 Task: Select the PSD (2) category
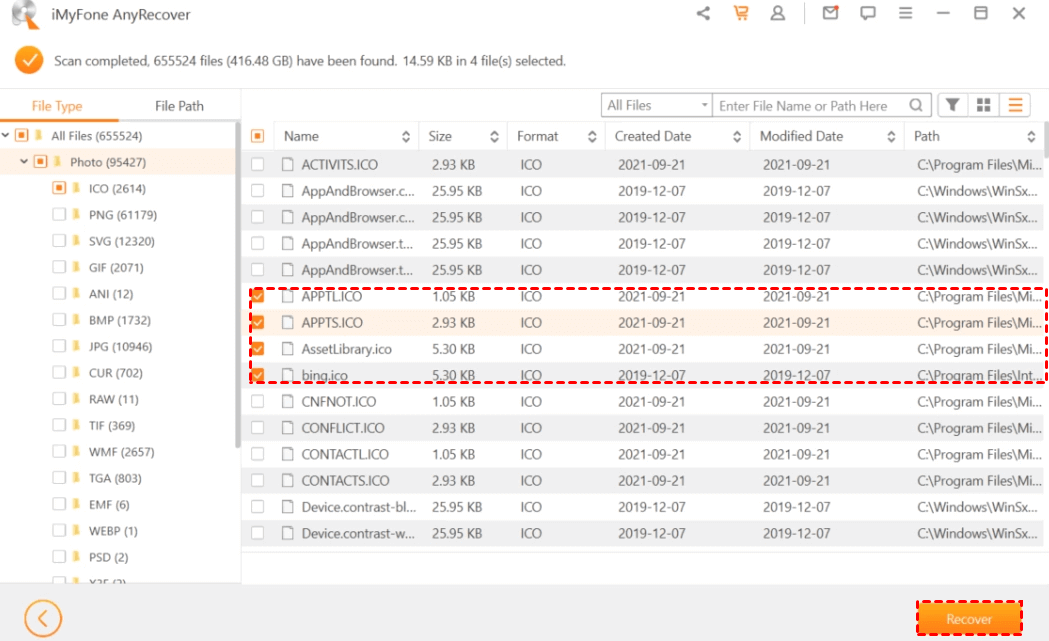pos(108,557)
